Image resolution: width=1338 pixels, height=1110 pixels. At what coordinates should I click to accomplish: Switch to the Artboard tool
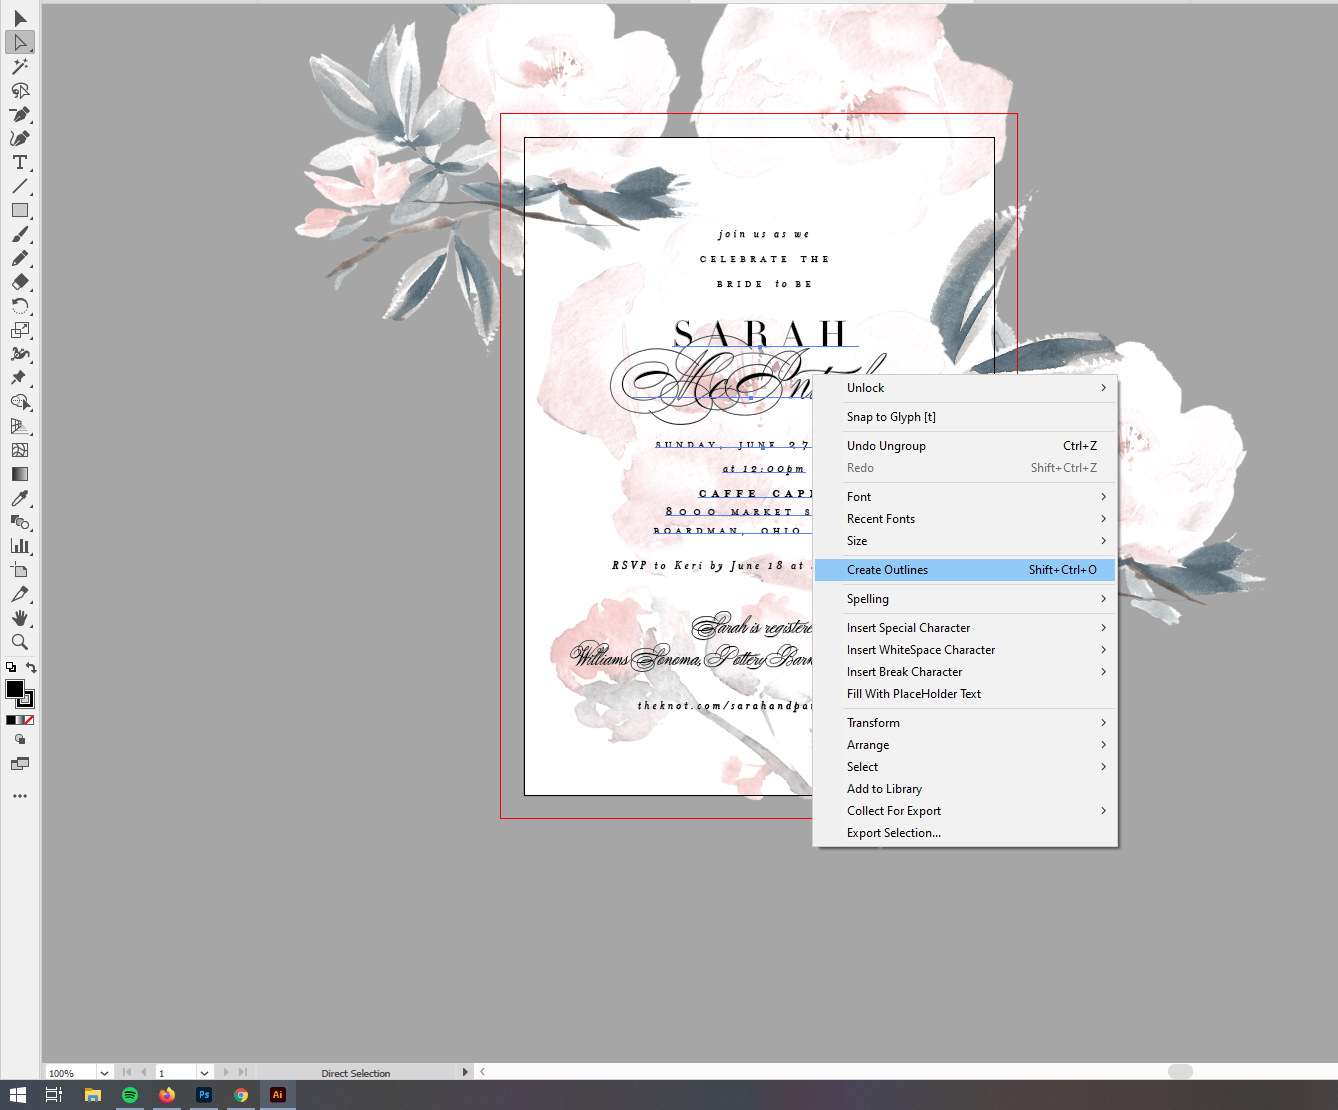[19, 570]
